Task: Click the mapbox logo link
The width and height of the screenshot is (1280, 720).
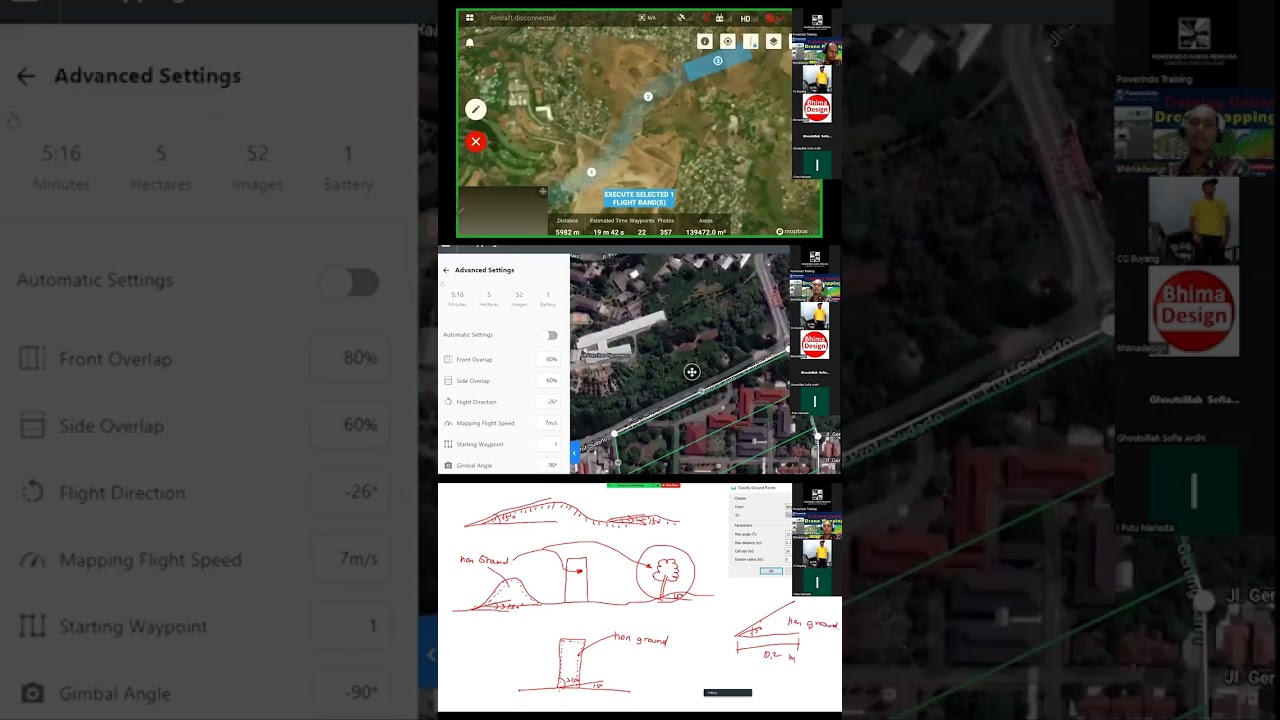Action: 792,231
